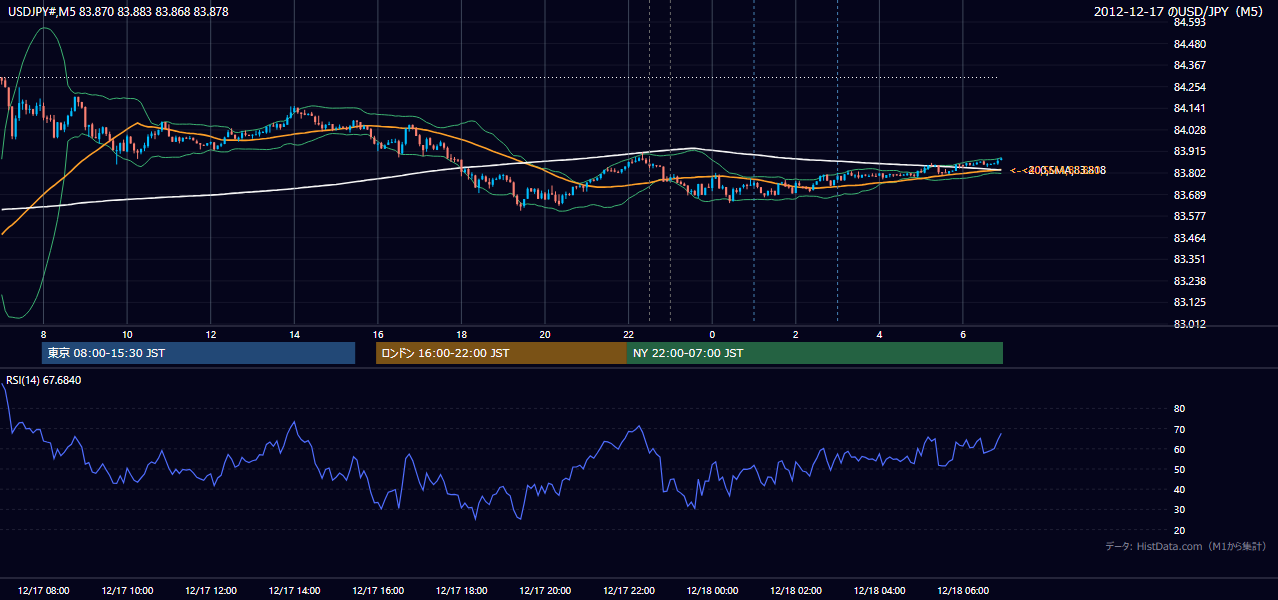Click the bottom date label 12/18 02:00
Screen dimensions: 1278x600
pyautogui.click(x=796, y=591)
